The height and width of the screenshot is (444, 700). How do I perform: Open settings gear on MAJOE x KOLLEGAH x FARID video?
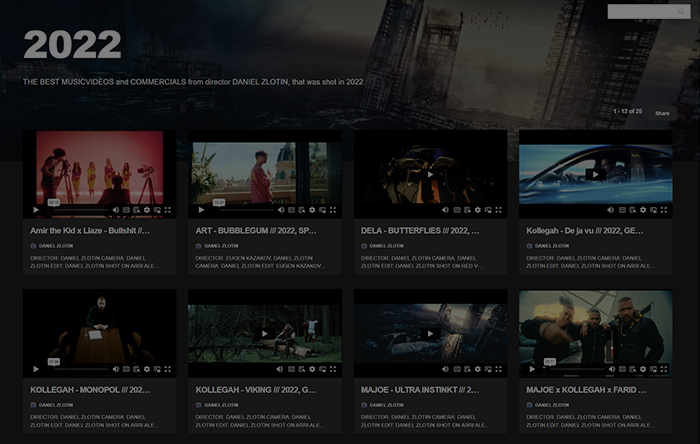(x=643, y=369)
